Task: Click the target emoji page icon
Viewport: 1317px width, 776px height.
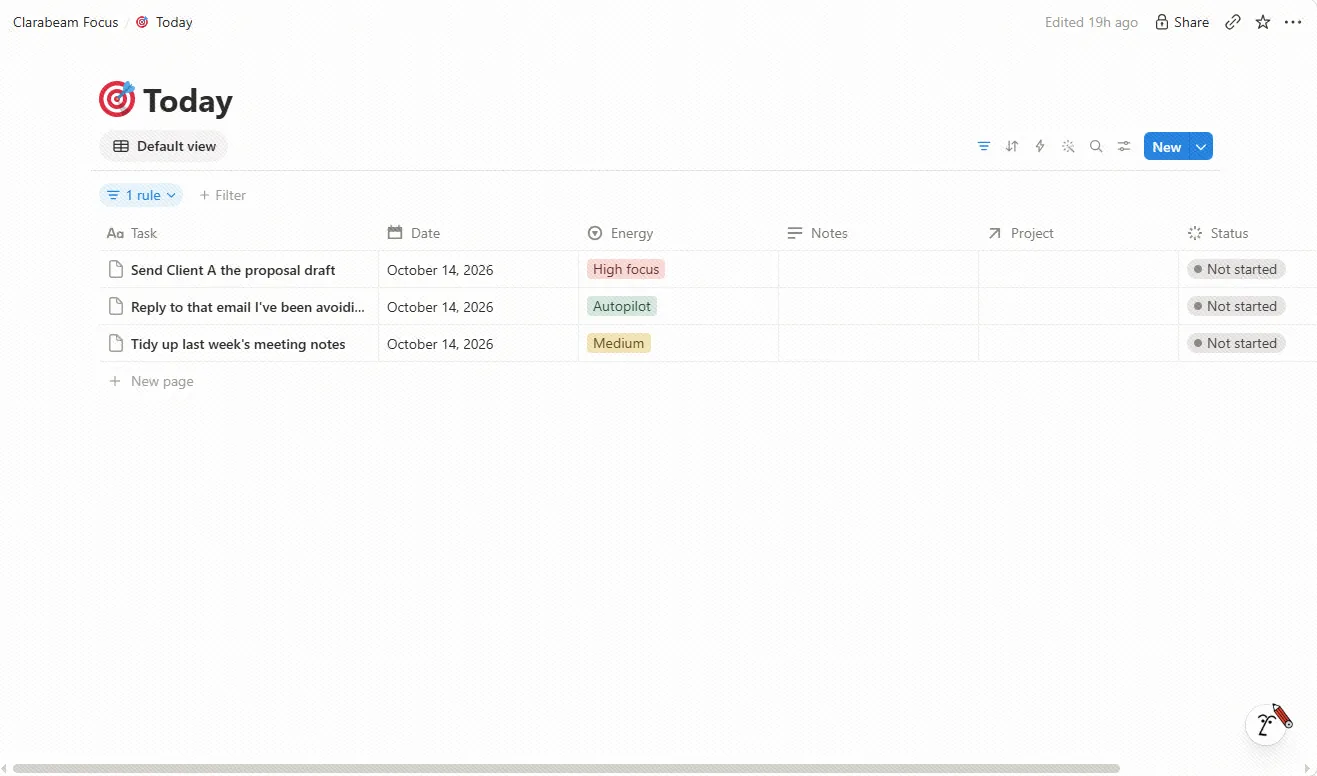Action: (116, 99)
